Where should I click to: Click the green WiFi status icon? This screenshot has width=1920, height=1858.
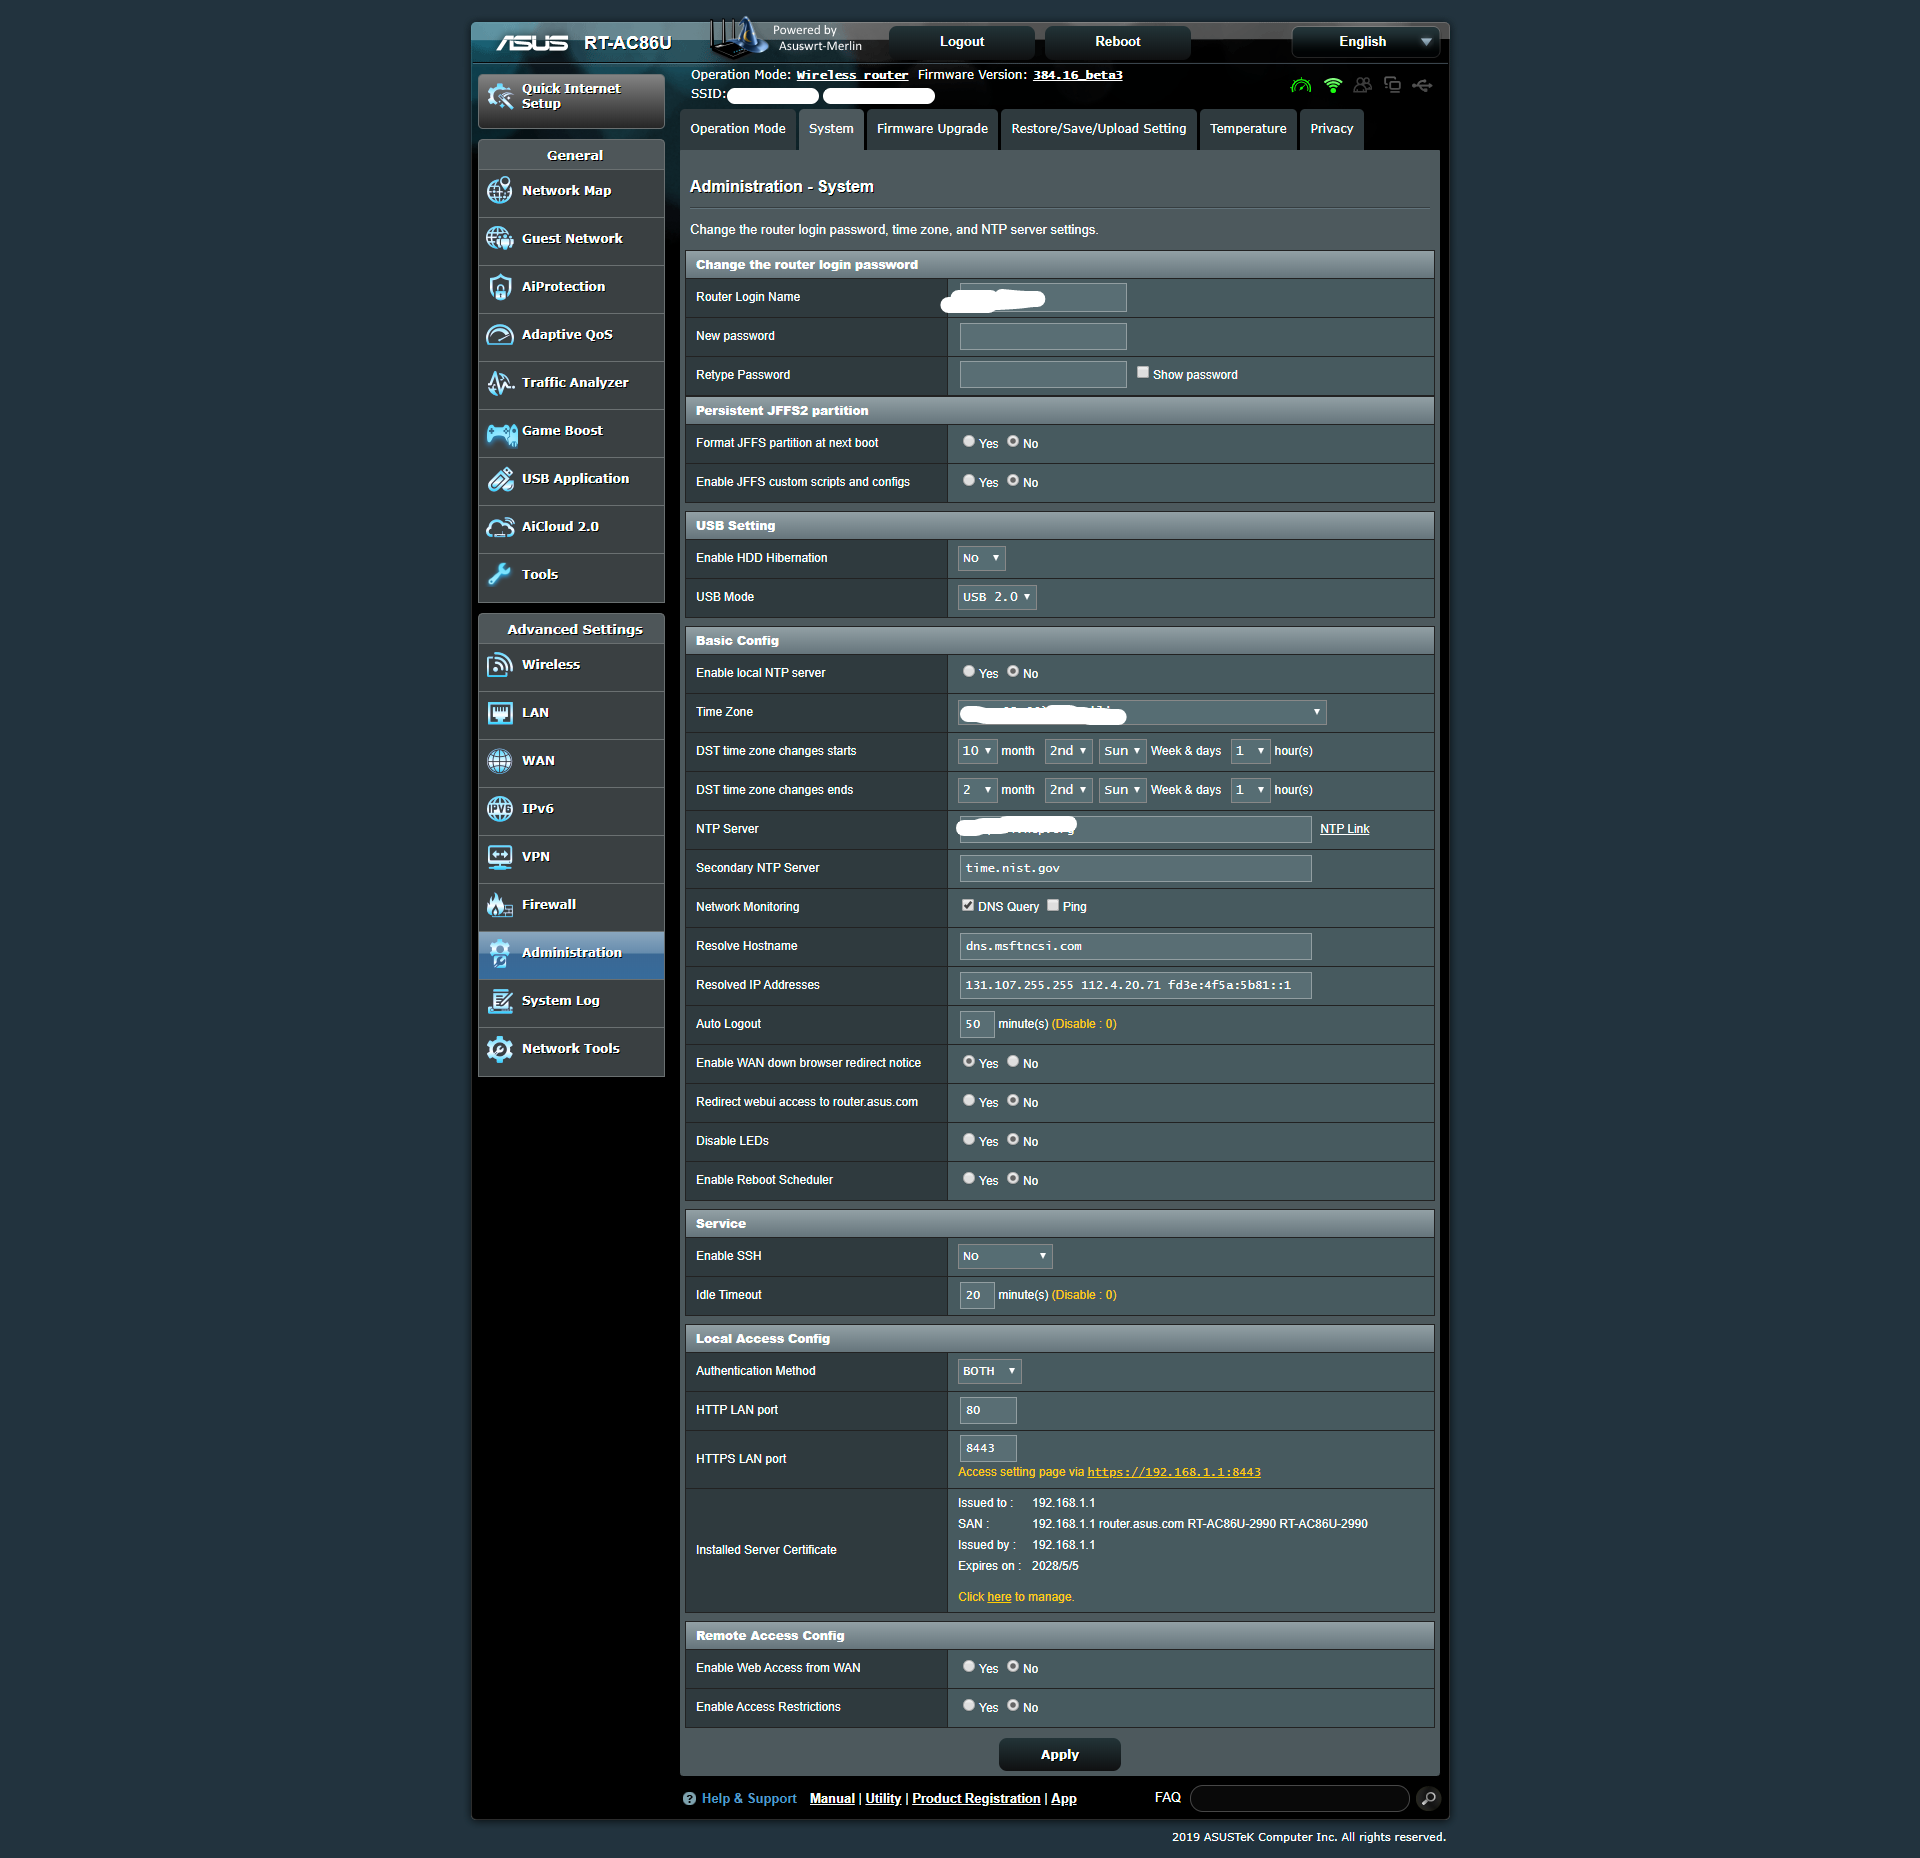click(1332, 86)
